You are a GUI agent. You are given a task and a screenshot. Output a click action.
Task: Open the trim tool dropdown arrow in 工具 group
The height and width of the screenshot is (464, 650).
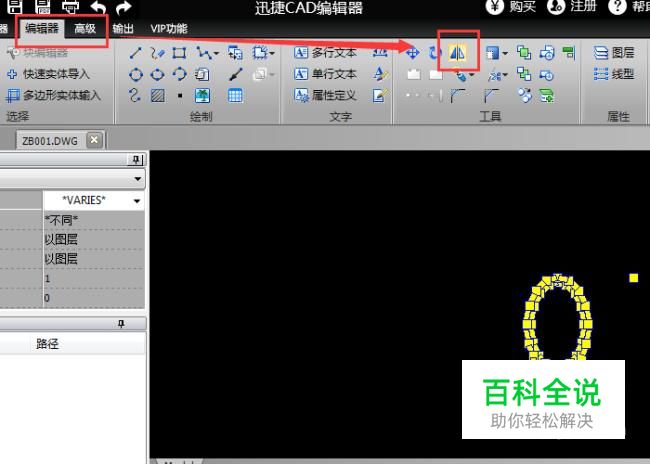click(x=505, y=75)
